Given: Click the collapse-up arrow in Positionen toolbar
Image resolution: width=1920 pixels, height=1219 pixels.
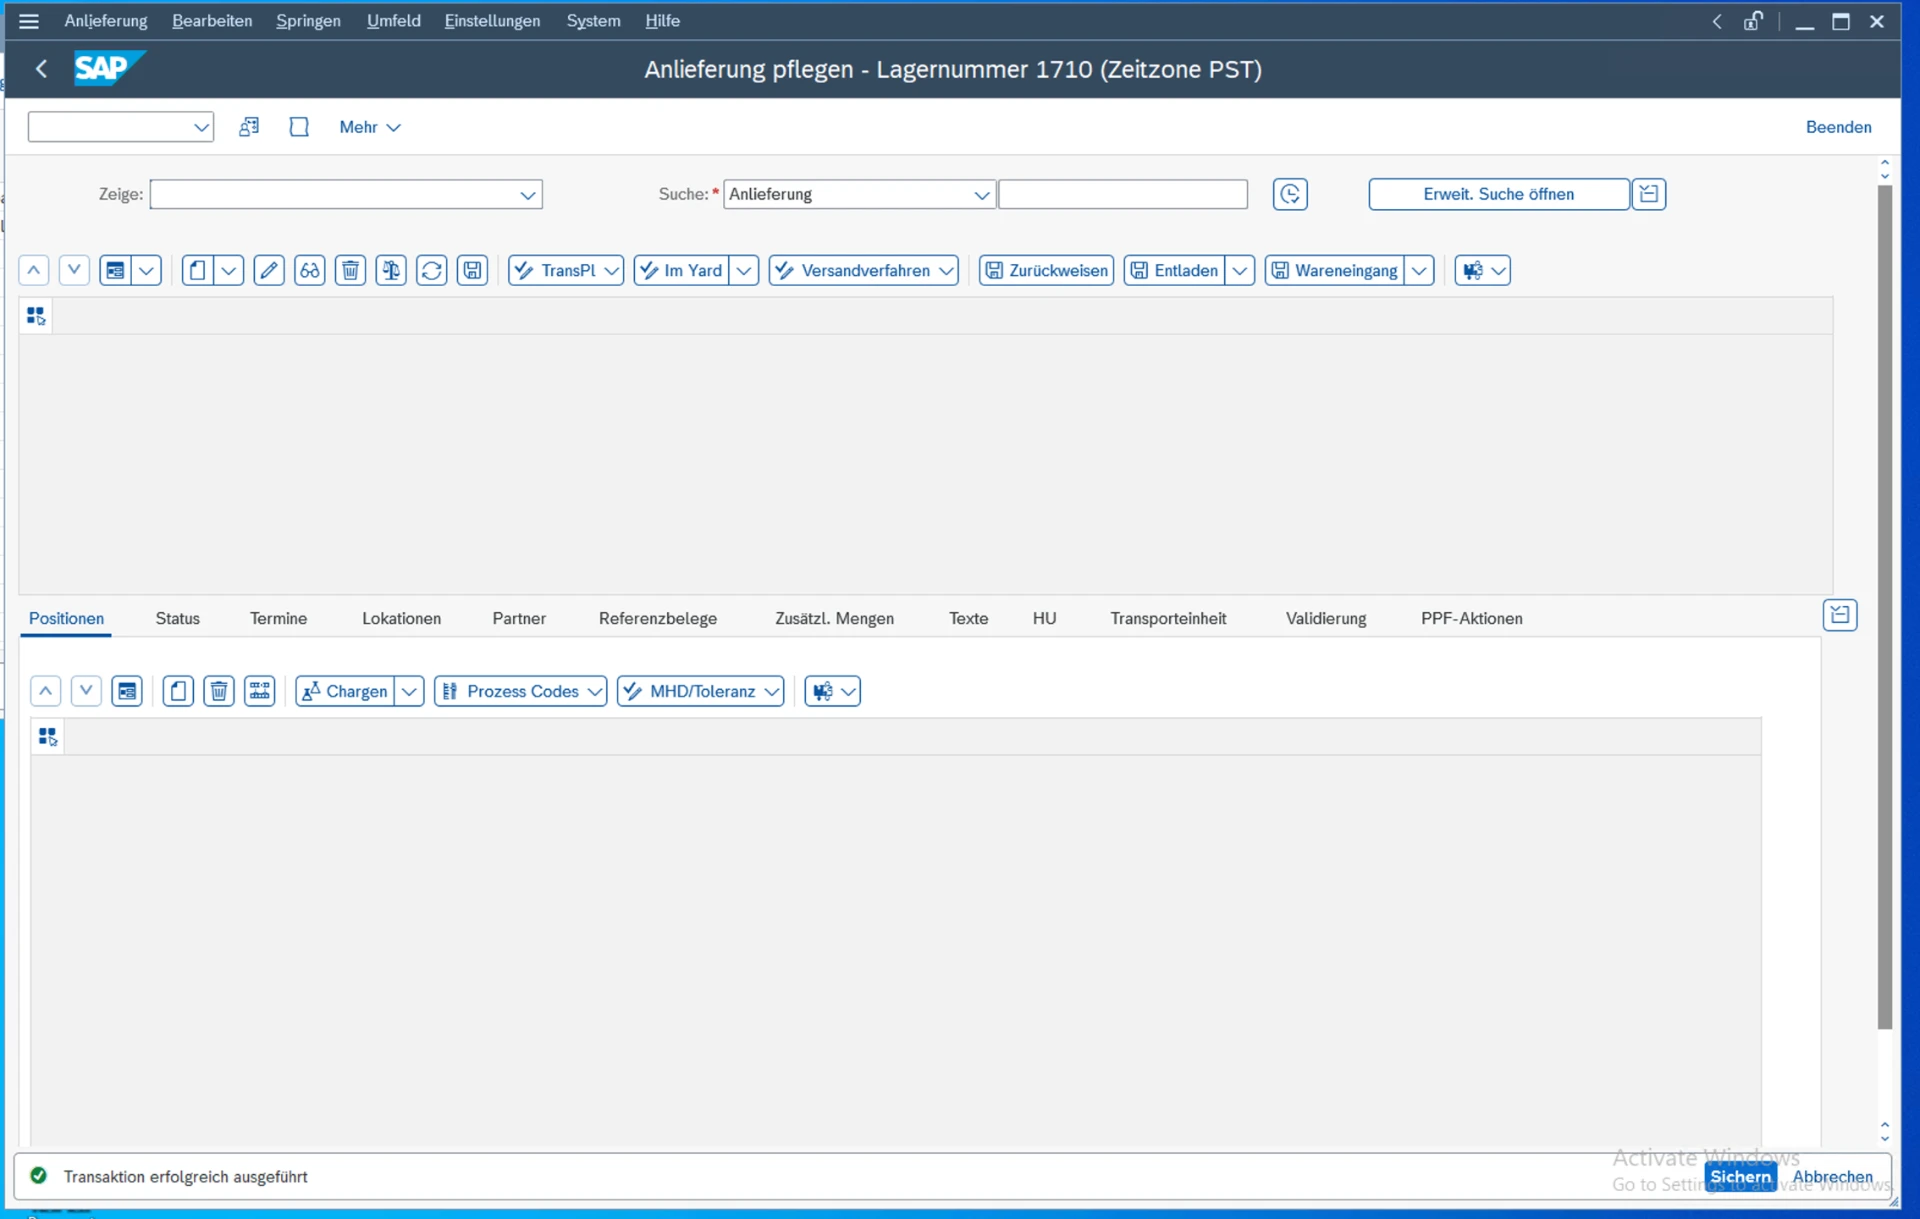Looking at the screenshot, I should point(46,691).
